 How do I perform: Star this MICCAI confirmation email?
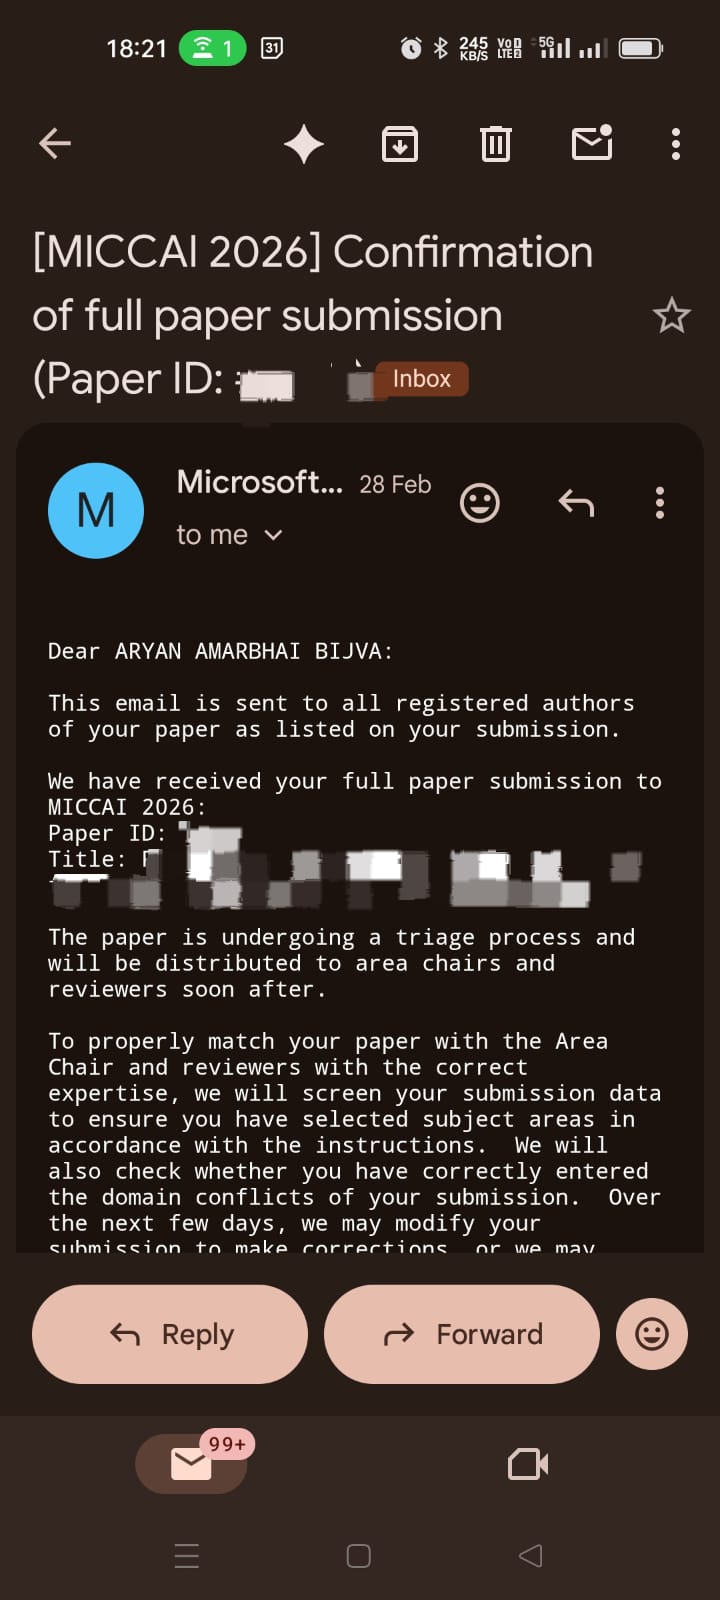(671, 316)
